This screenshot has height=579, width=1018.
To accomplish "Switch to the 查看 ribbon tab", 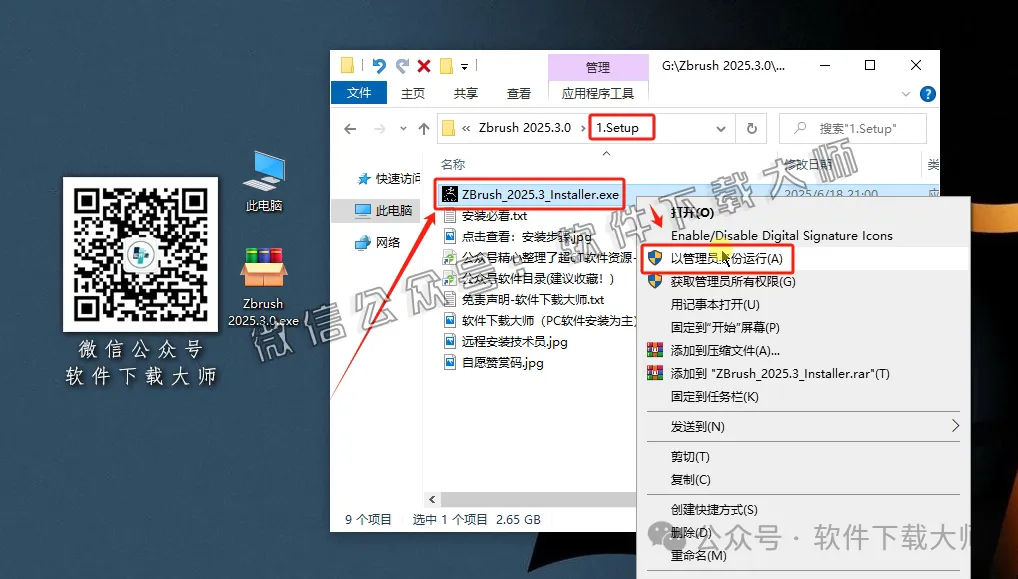I will click(518, 92).
